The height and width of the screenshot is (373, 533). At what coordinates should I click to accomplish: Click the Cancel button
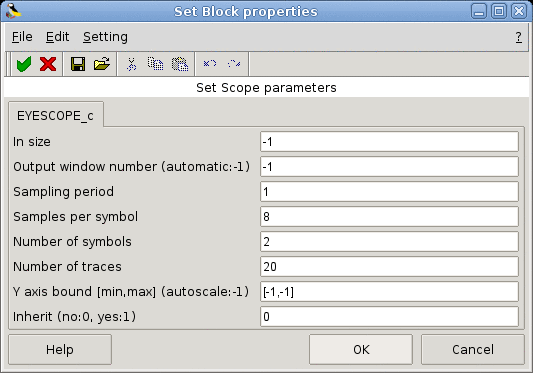pos(473,350)
